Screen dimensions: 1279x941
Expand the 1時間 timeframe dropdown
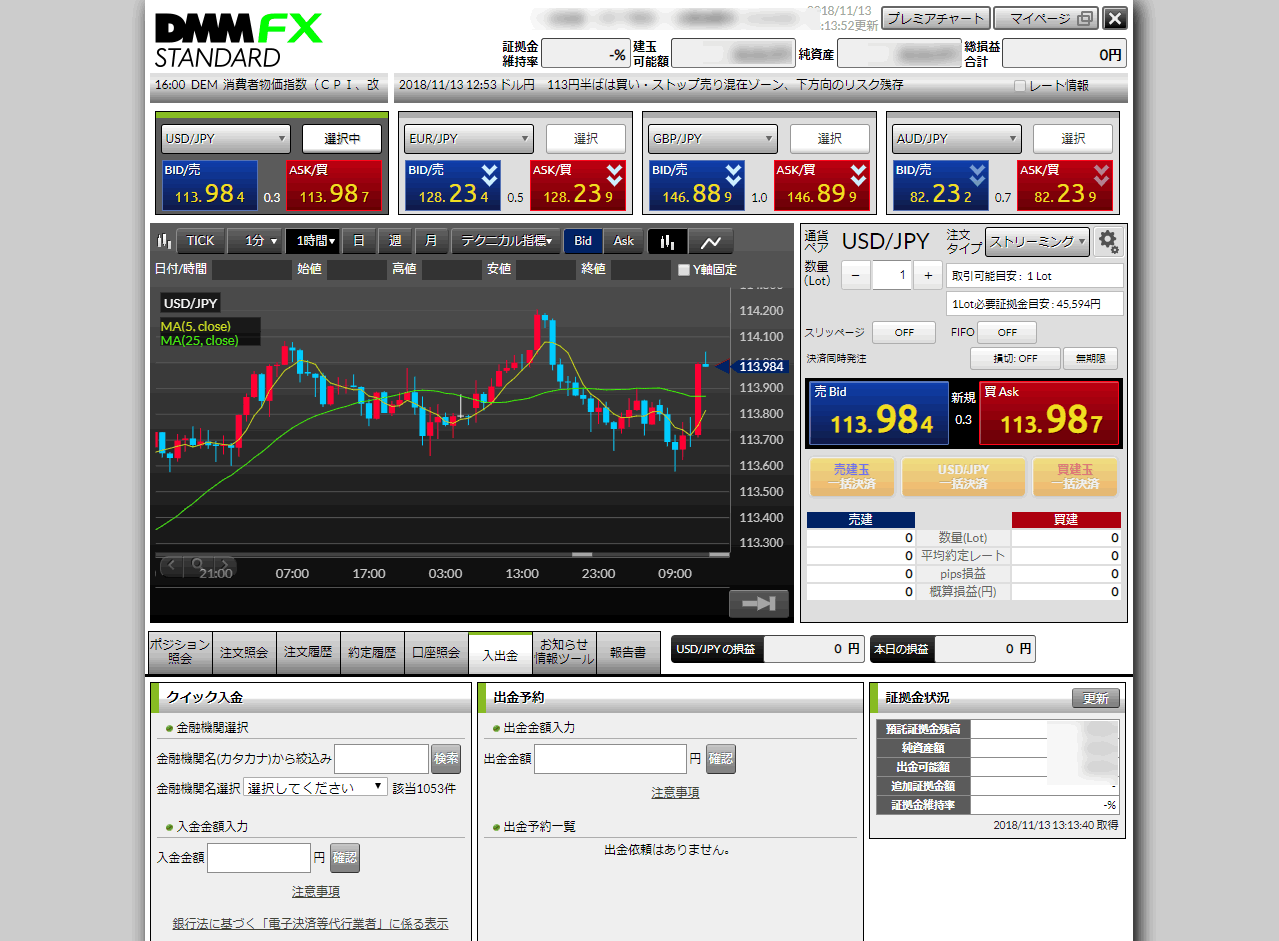[x=313, y=241]
